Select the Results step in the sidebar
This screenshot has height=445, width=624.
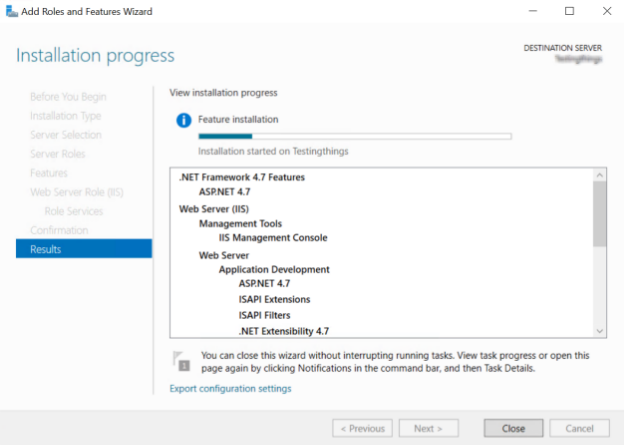(84, 249)
